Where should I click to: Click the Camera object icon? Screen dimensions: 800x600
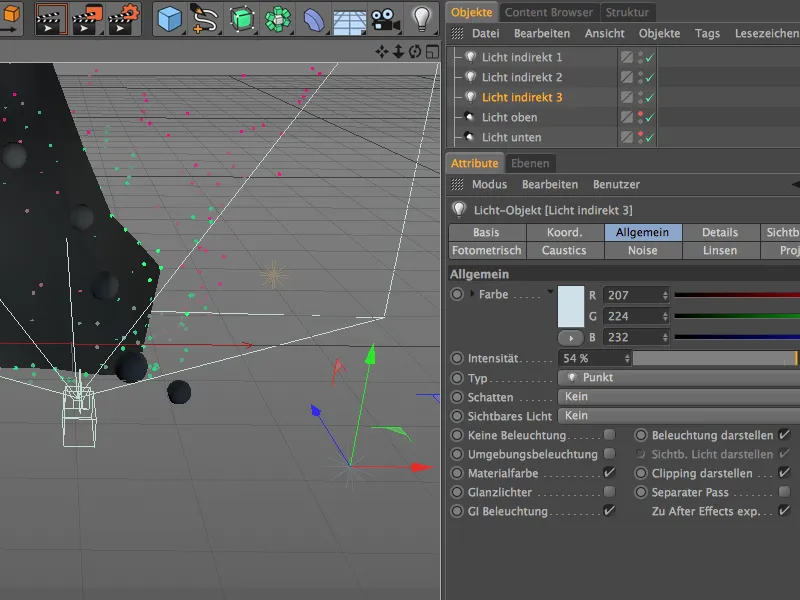point(384,19)
